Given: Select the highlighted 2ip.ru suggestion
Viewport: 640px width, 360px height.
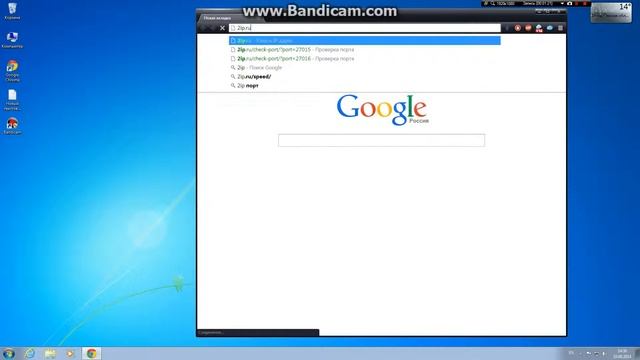Looking at the screenshot, I should [x=365, y=40].
